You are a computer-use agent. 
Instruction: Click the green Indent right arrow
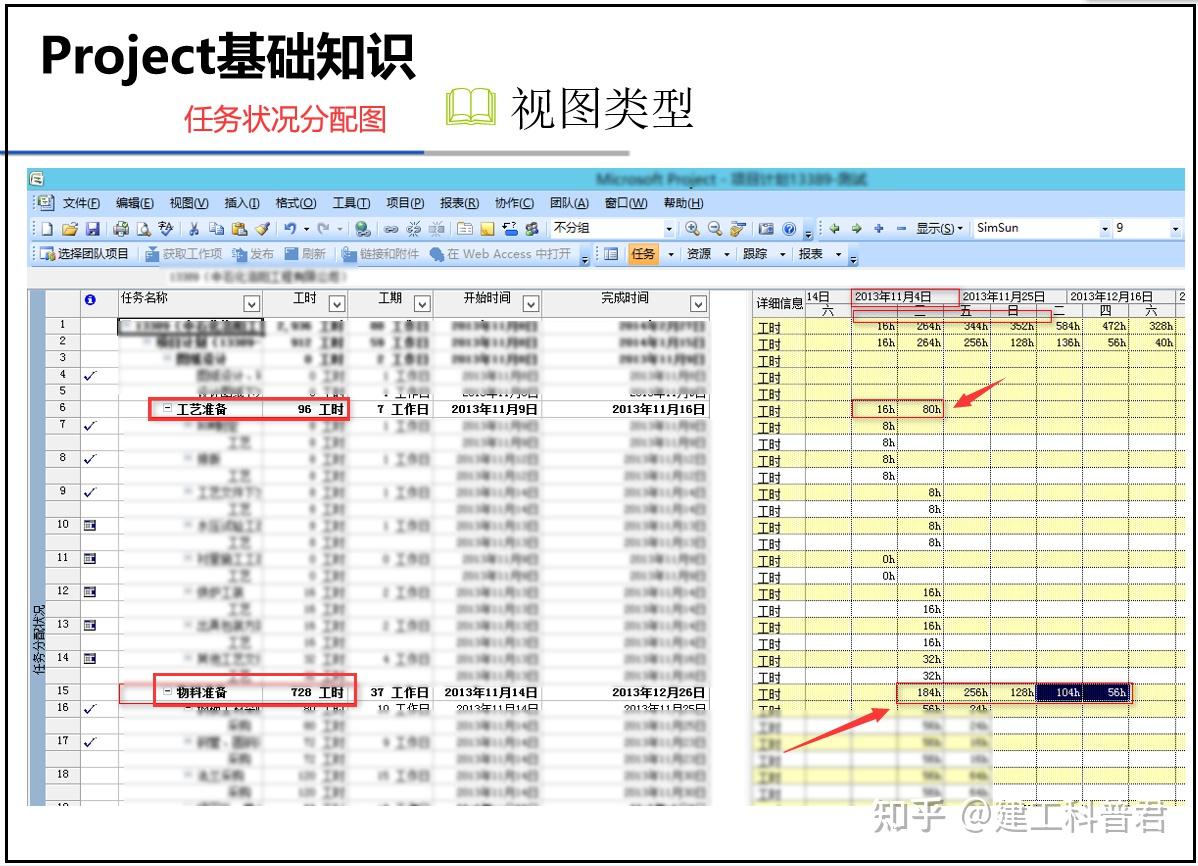click(856, 229)
